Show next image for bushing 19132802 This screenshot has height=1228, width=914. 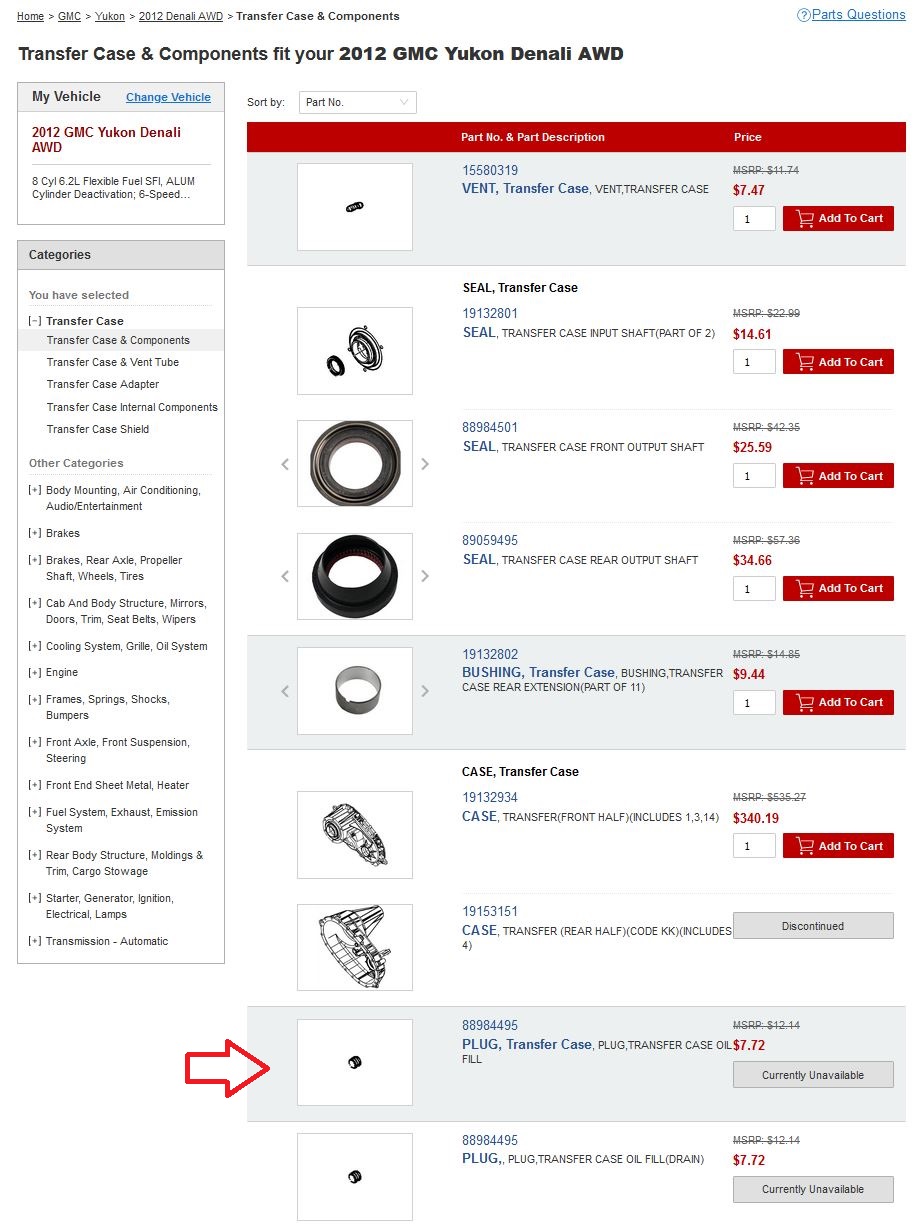coord(425,690)
